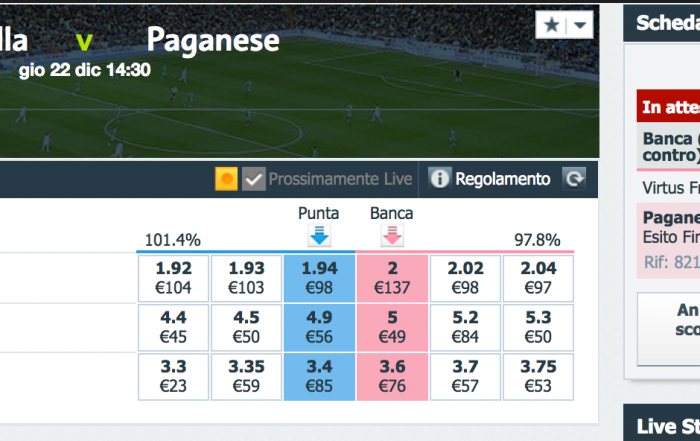700x441 pixels.
Task: Click the refresh market icon
Action: click(574, 179)
